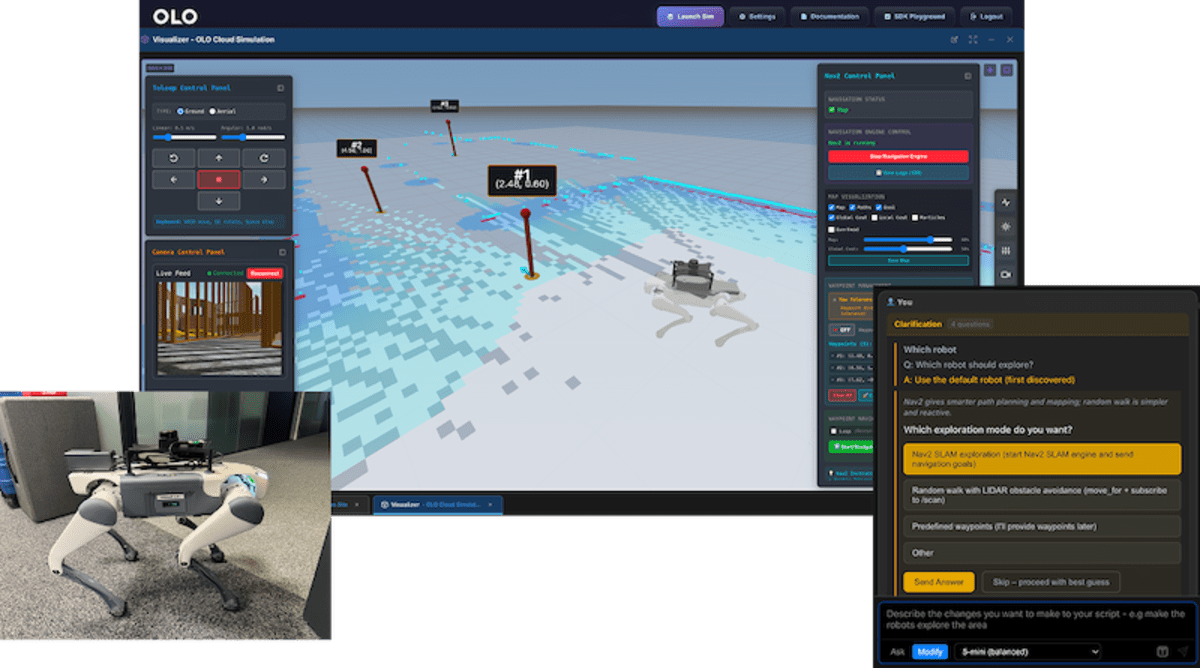Click the gear icon in right sidebar
The width and height of the screenshot is (1200, 668).
click(1006, 226)
